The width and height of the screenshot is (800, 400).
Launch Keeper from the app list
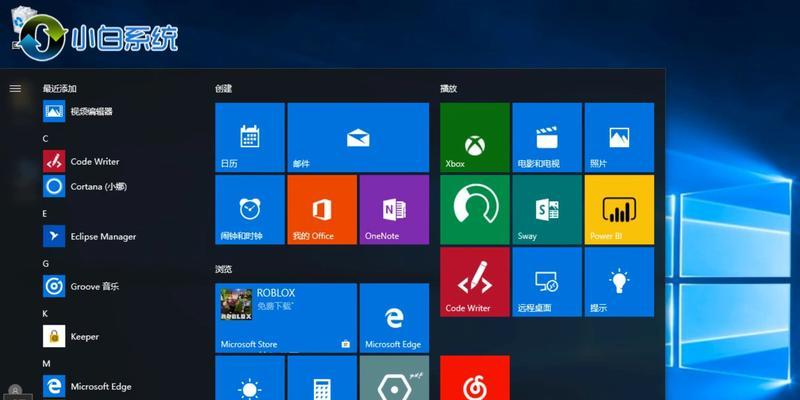click(x=71, y=336)
